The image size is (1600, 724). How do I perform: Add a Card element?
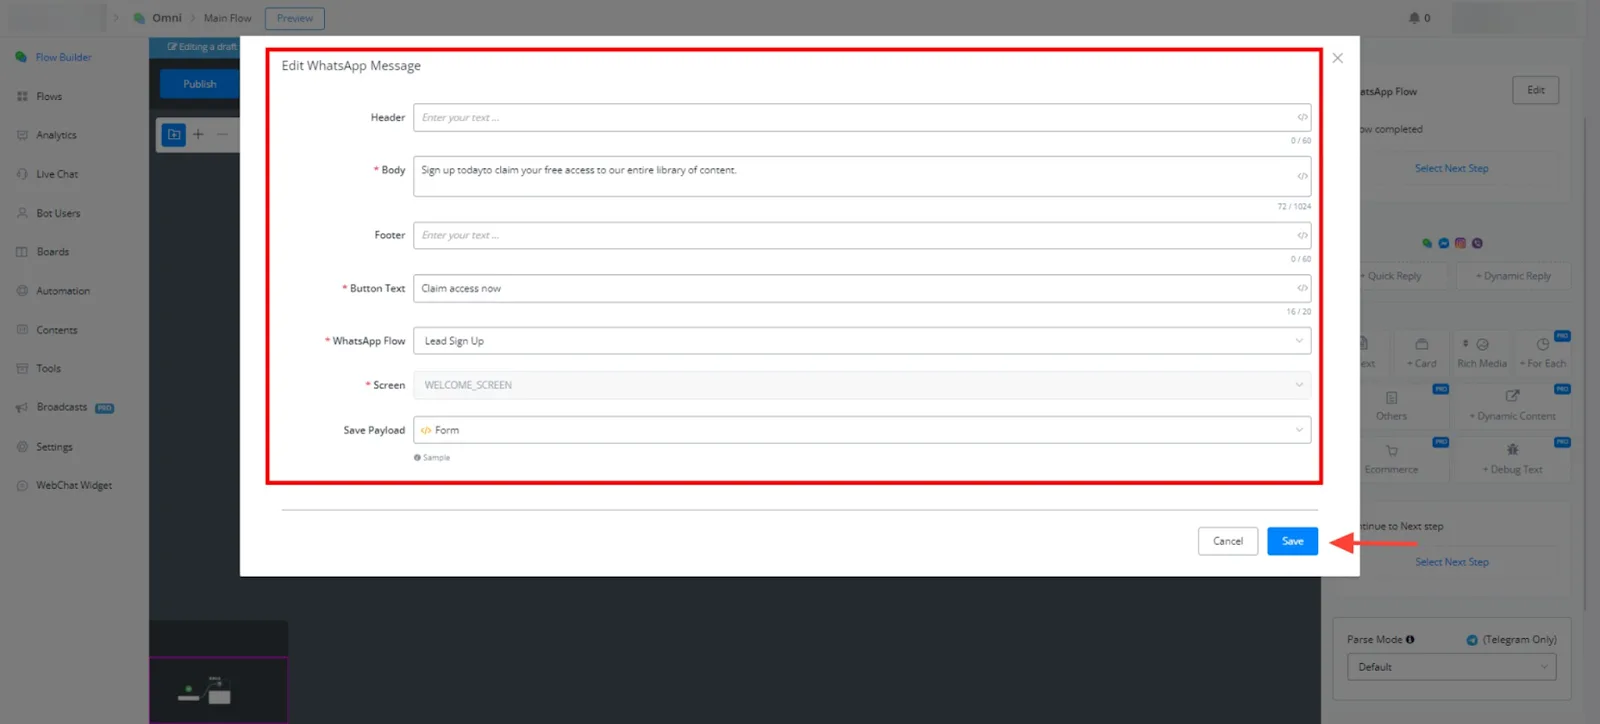point(1421,352)
